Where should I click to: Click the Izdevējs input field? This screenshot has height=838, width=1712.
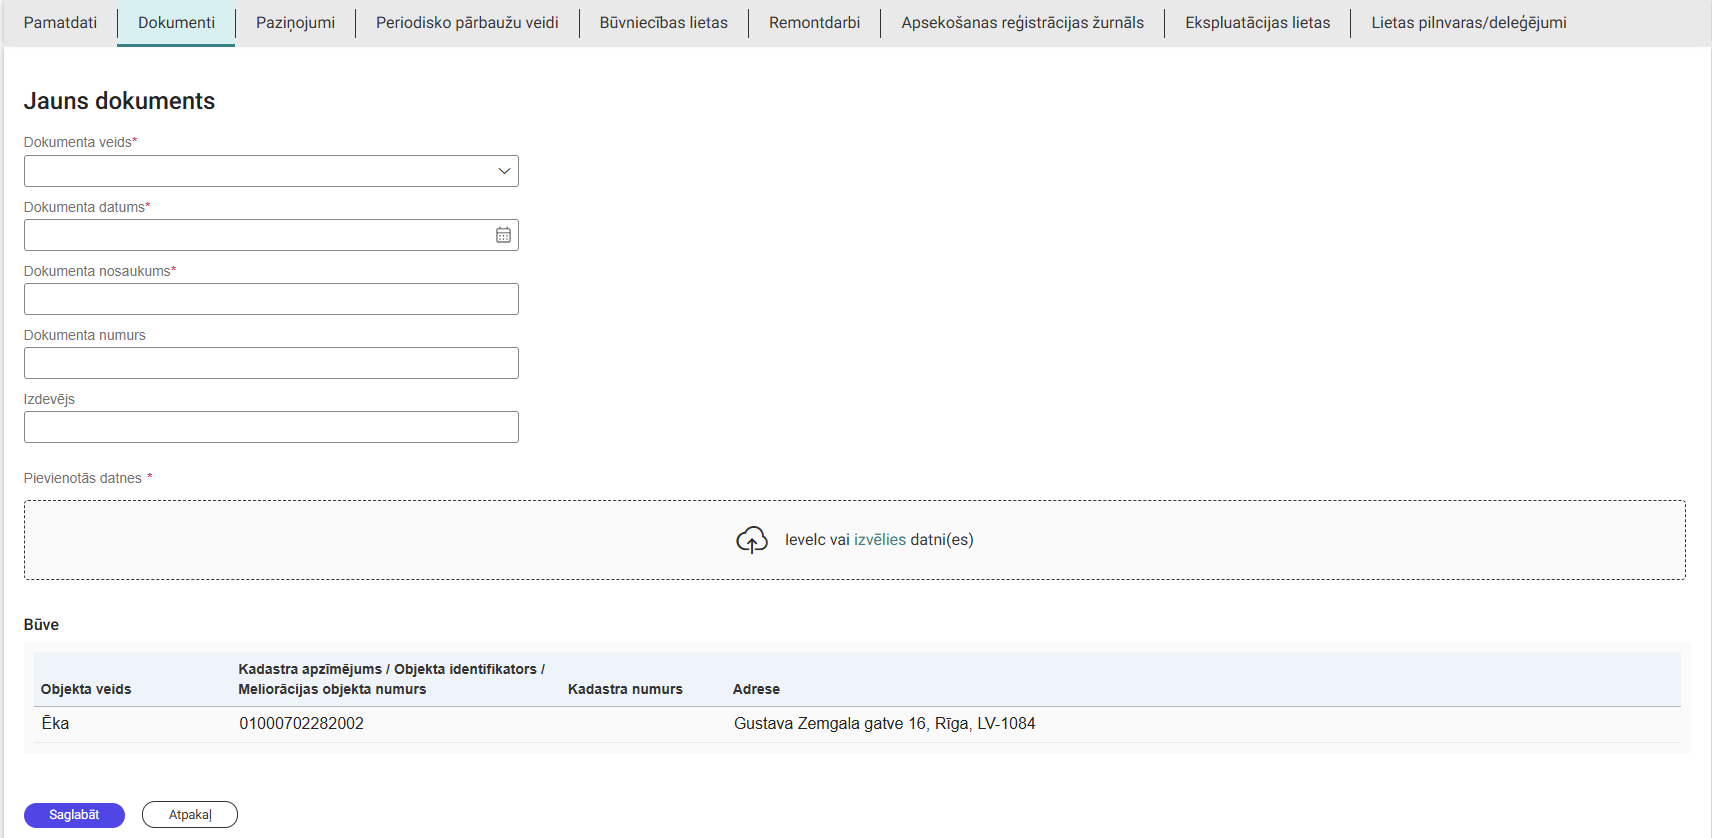(x=271, y=427)
